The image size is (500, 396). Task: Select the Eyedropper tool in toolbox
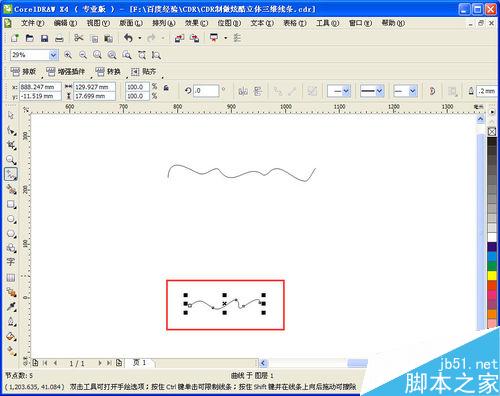(11, 307)
